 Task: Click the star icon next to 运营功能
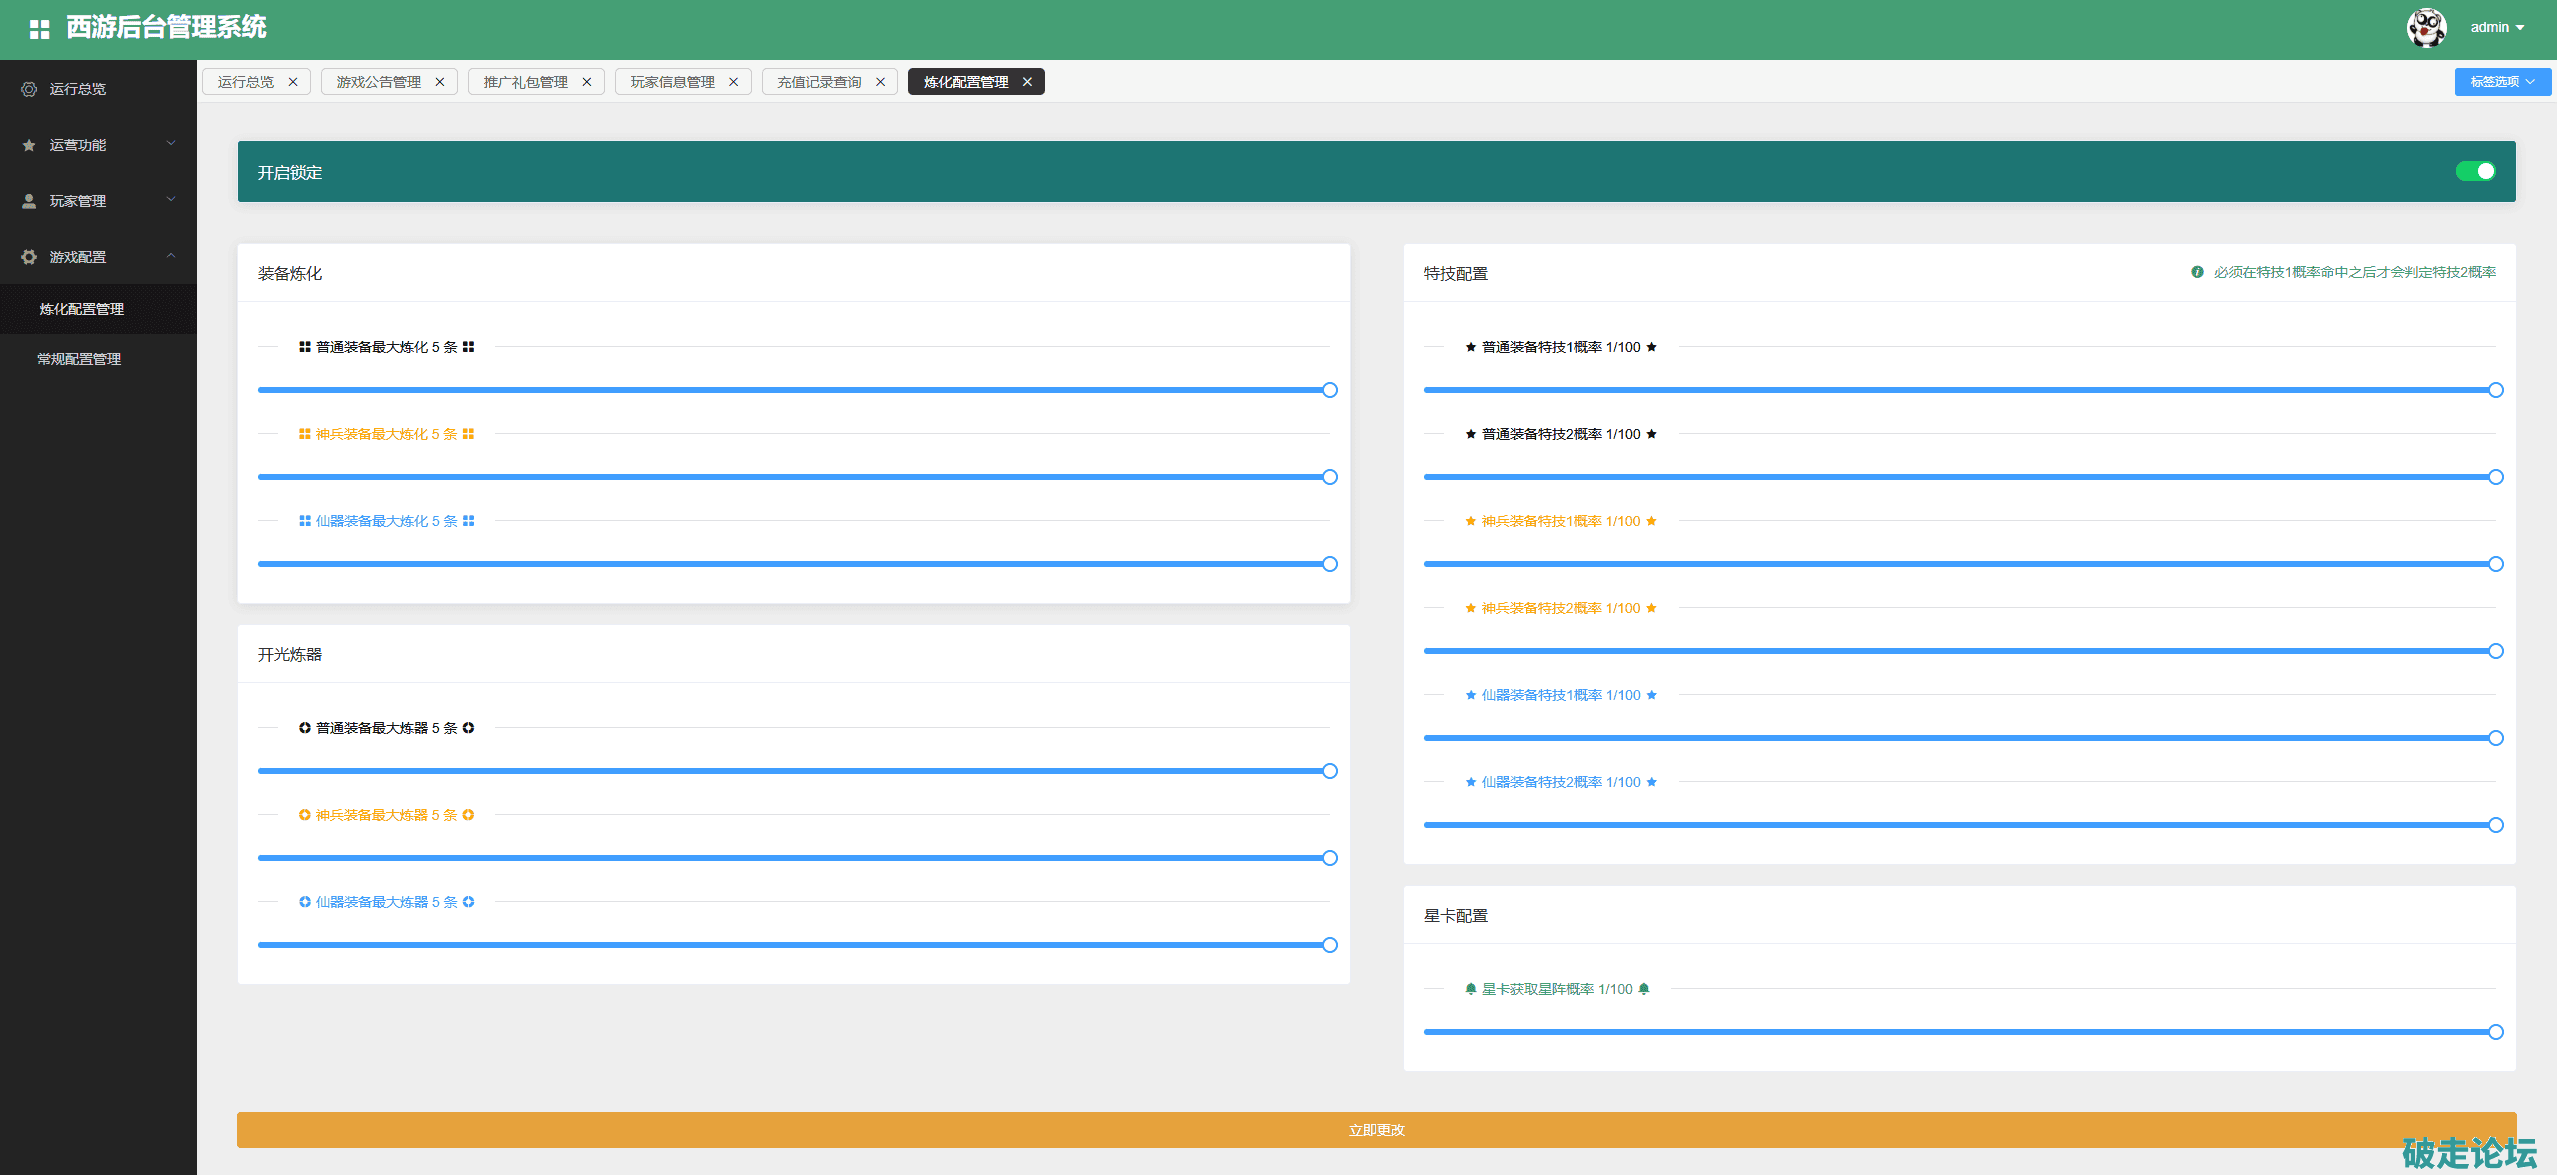(x=29, y=145)
